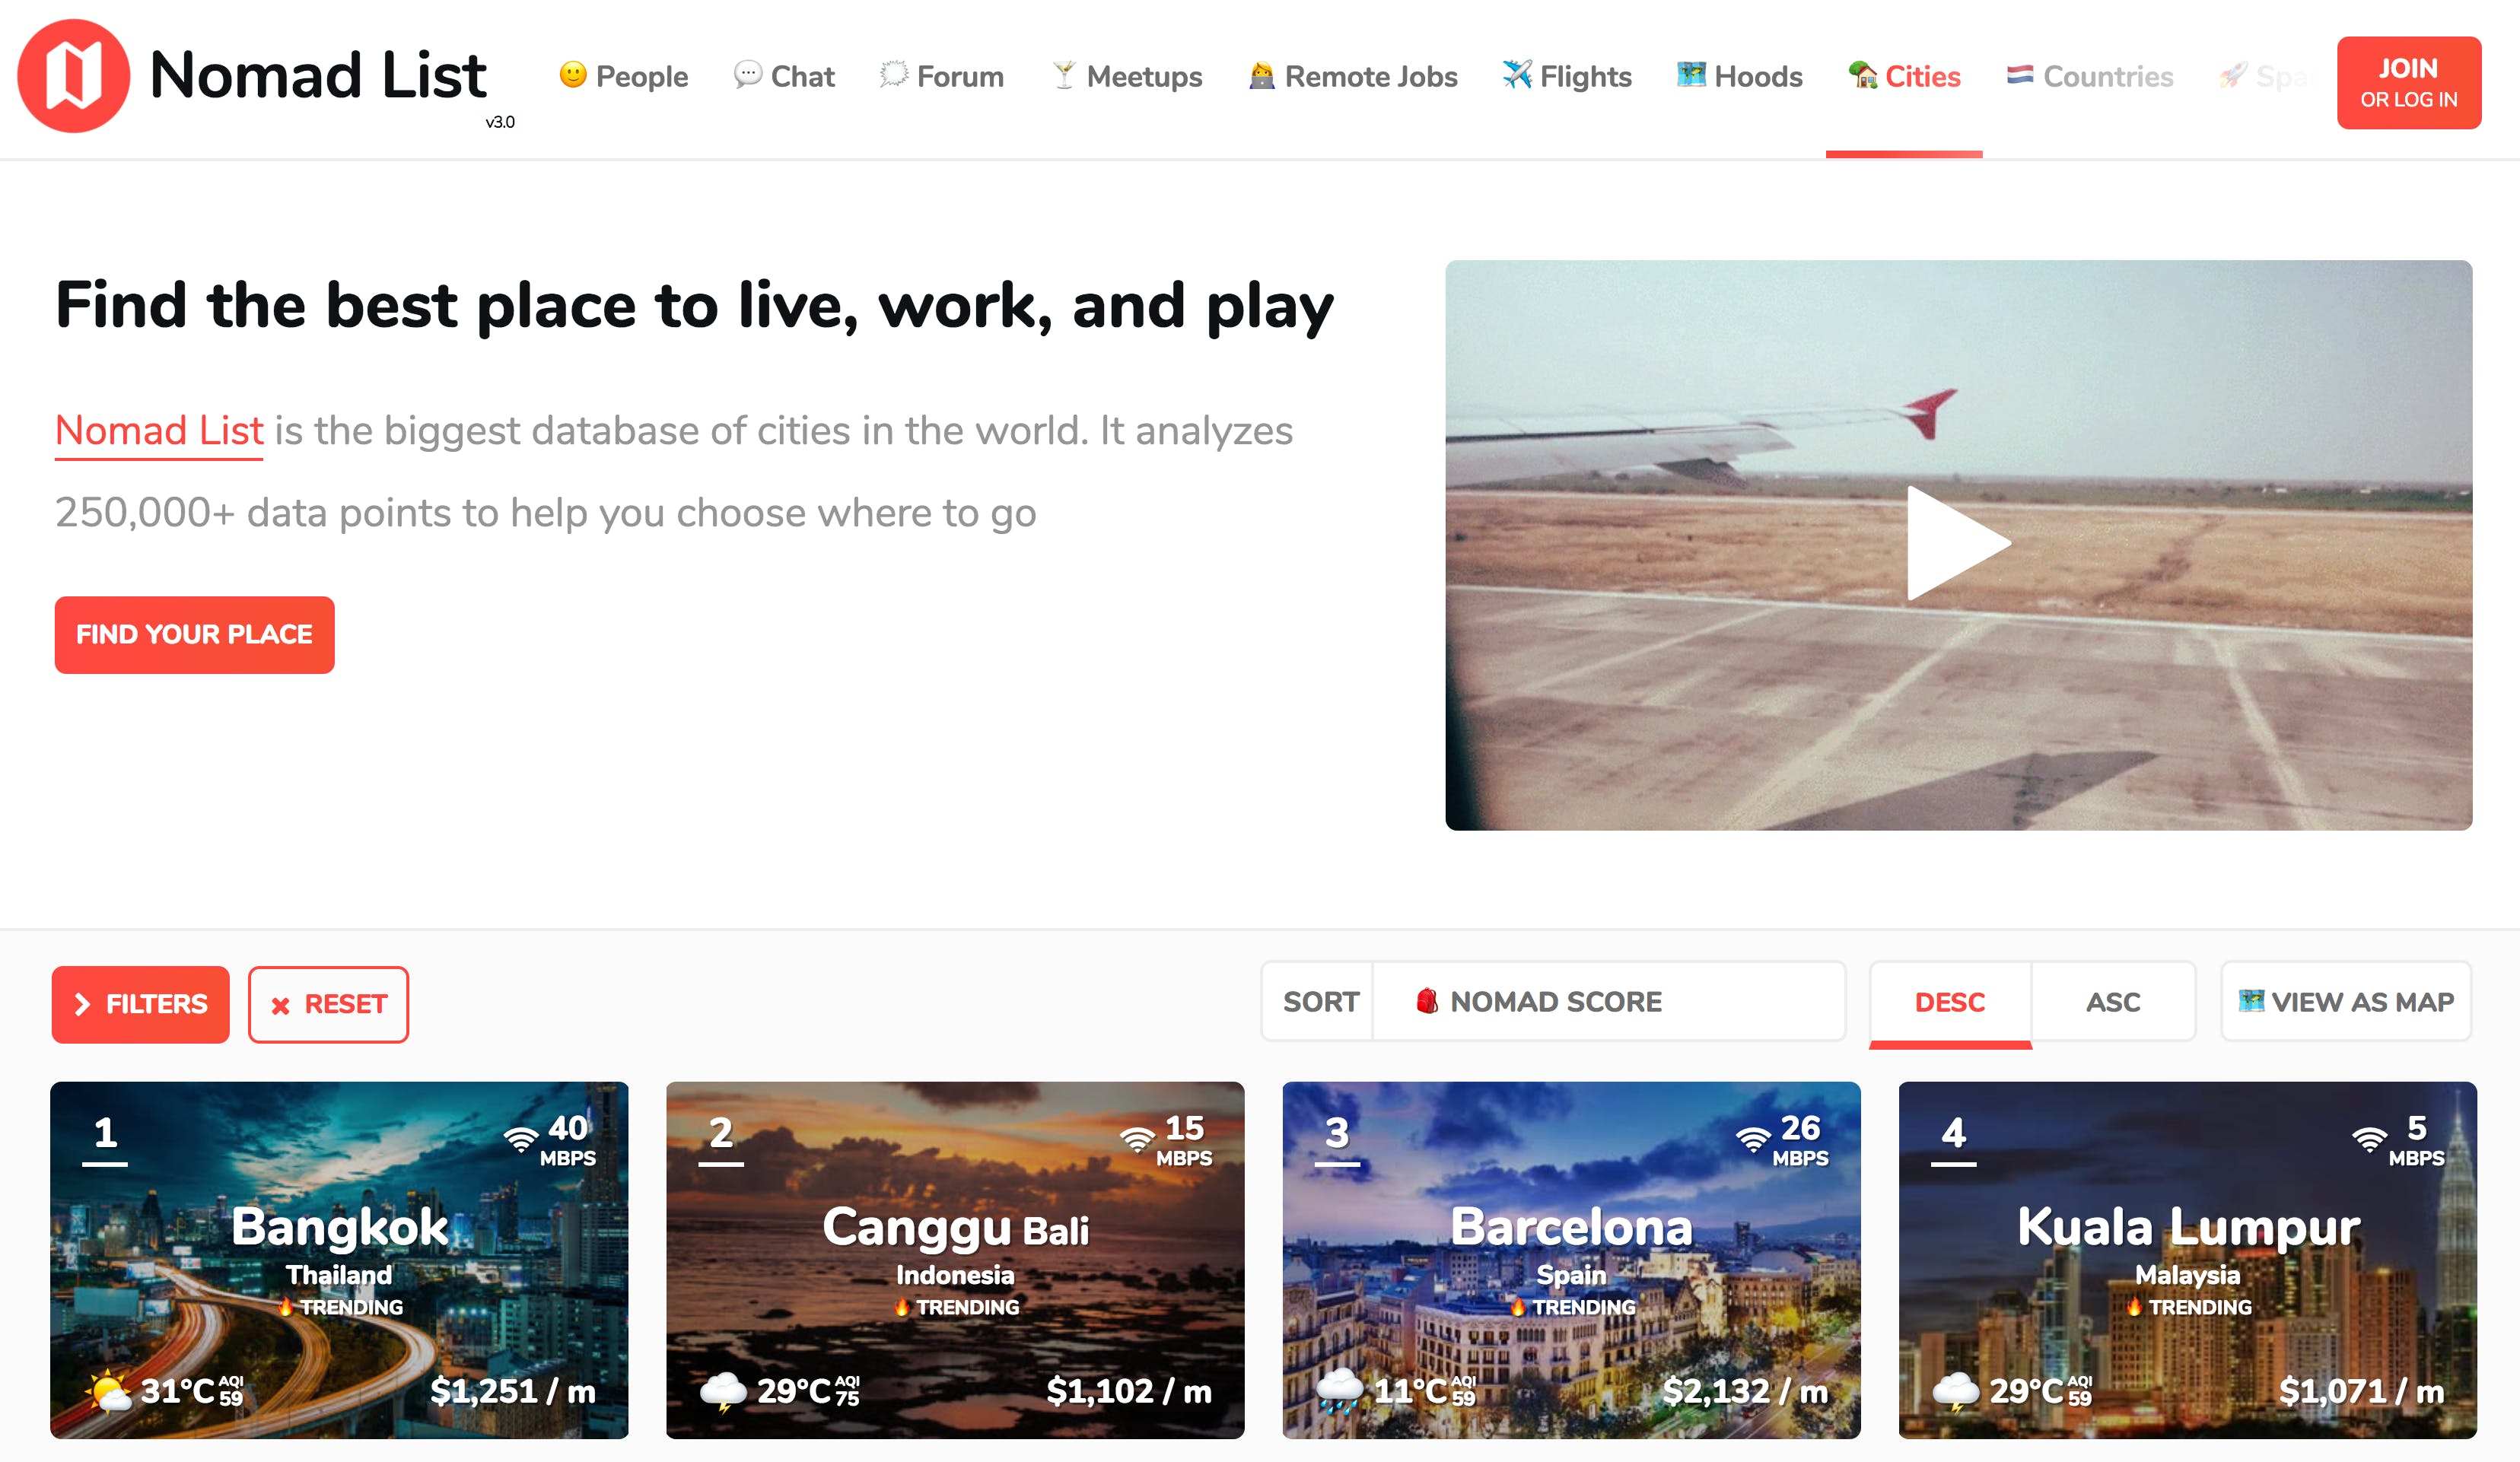The height and width of the screenshot is (1462, 2520).
Task: Click the People smiley emoji icon
Action: (573, 75)
